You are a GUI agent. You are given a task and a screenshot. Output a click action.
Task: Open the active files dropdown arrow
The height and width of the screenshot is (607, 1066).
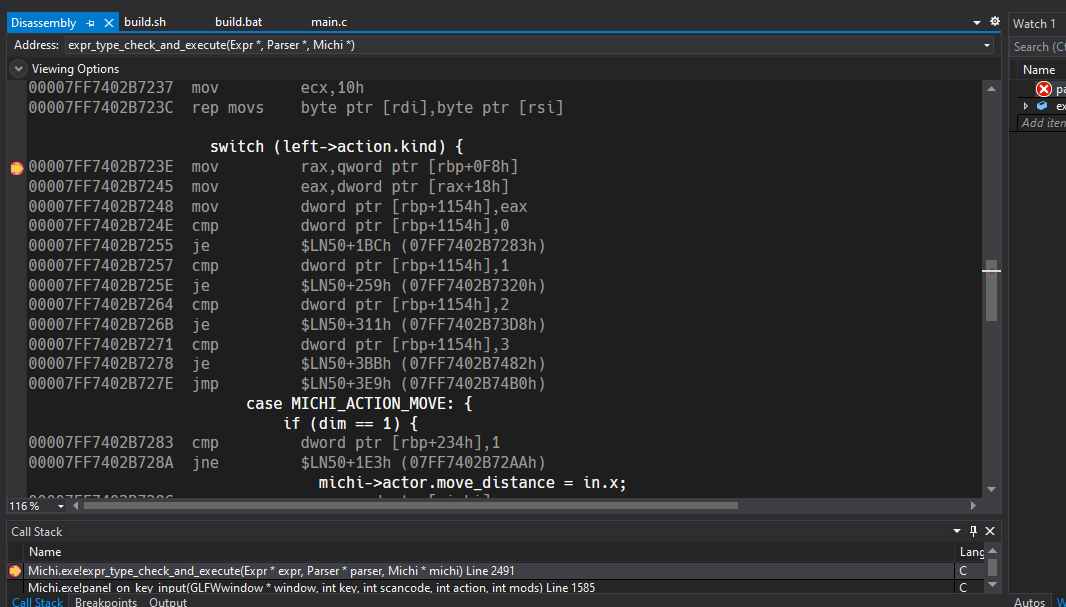[977, 22]
